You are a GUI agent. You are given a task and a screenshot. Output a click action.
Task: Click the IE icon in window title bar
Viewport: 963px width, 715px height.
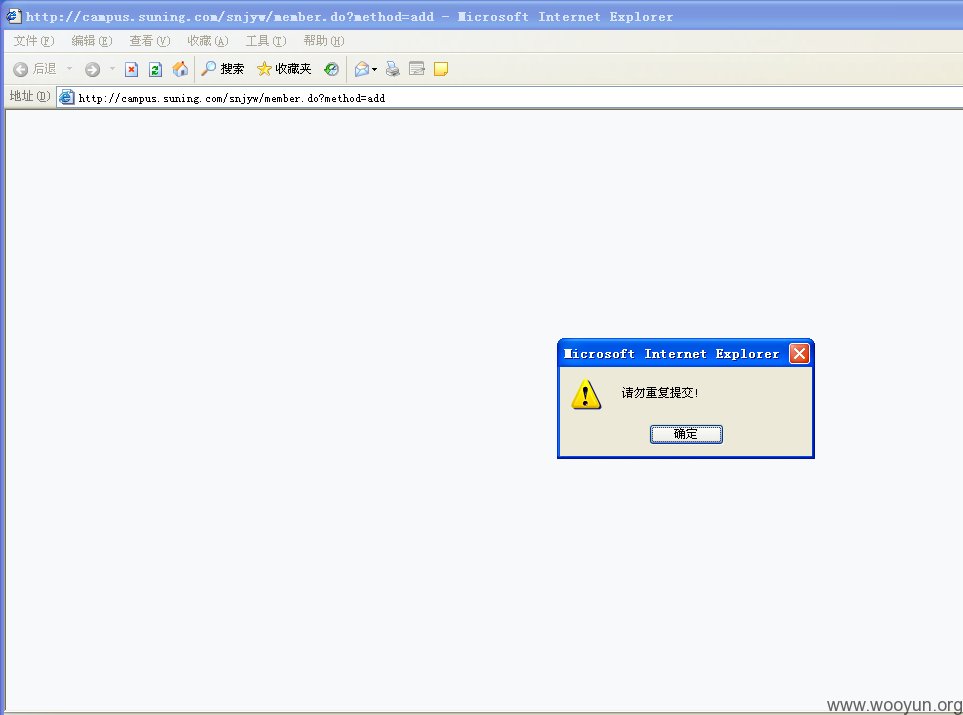13,16
